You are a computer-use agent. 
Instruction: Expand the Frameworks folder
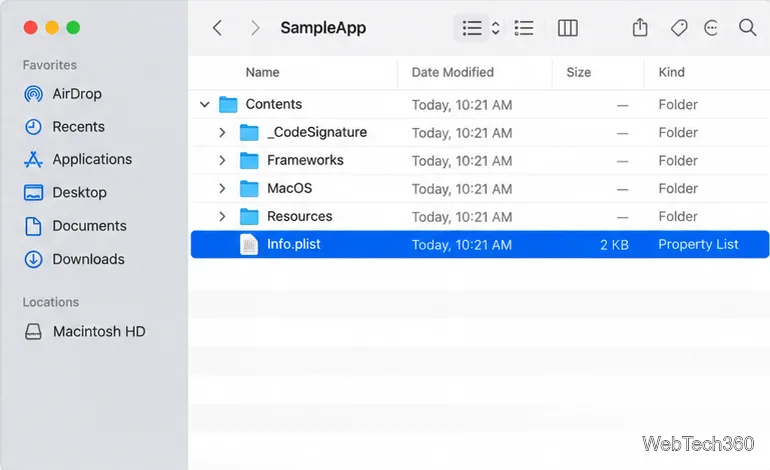tap(222, 161)
